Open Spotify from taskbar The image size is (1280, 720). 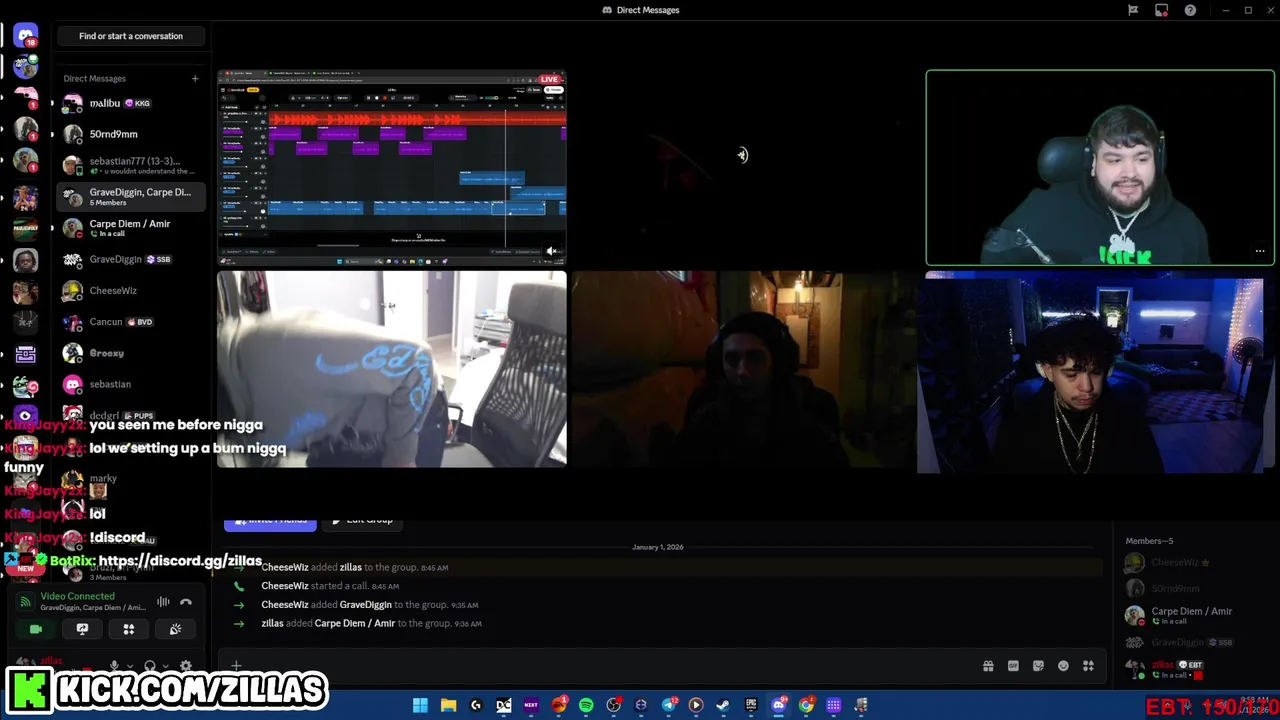pos(586,705)
